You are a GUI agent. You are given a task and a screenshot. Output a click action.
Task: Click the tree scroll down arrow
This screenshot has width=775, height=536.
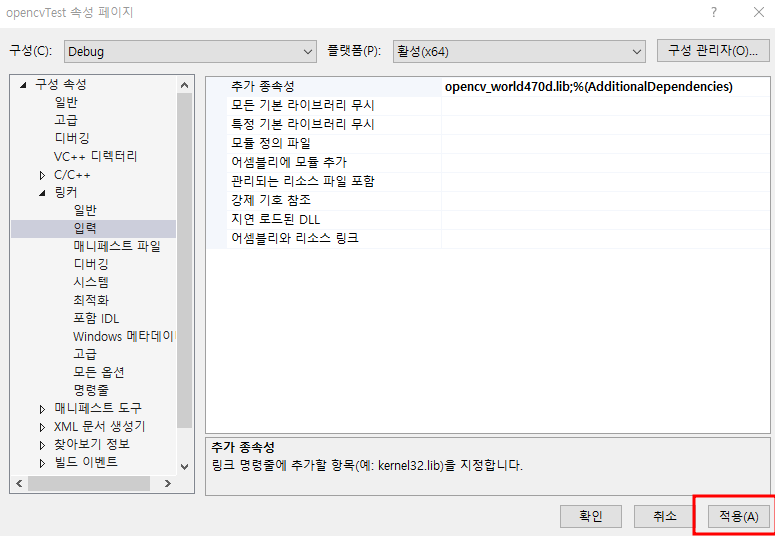184,466
